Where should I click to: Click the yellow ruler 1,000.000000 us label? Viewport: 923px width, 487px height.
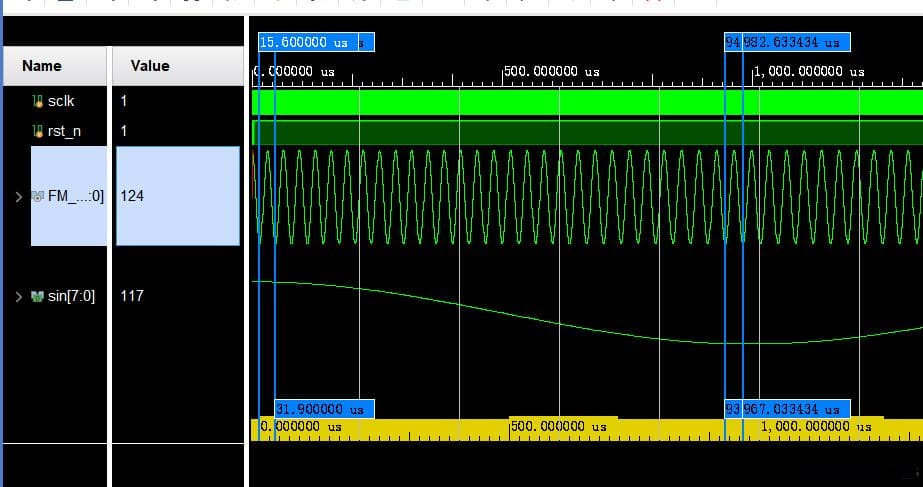(816, 426)
